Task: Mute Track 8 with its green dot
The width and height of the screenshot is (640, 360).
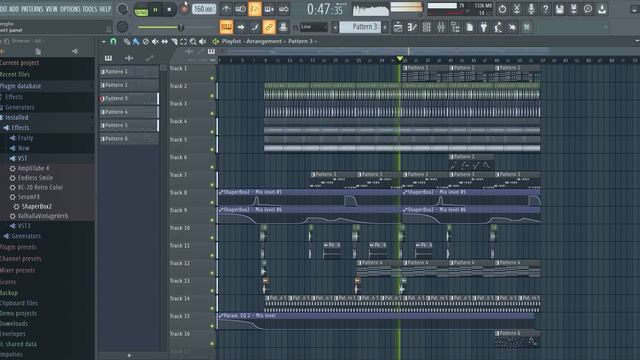Action: (212, 202)
